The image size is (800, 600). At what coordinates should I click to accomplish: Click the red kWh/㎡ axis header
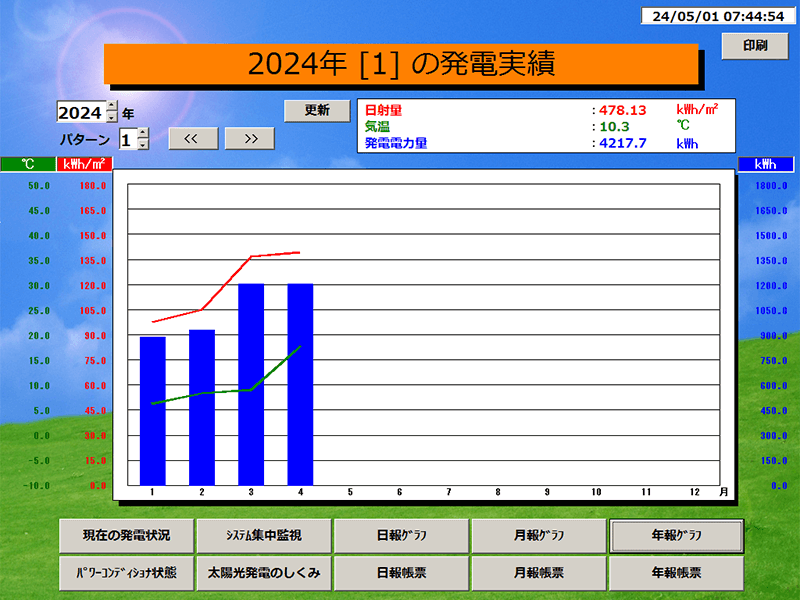click(x=84, y=164)
